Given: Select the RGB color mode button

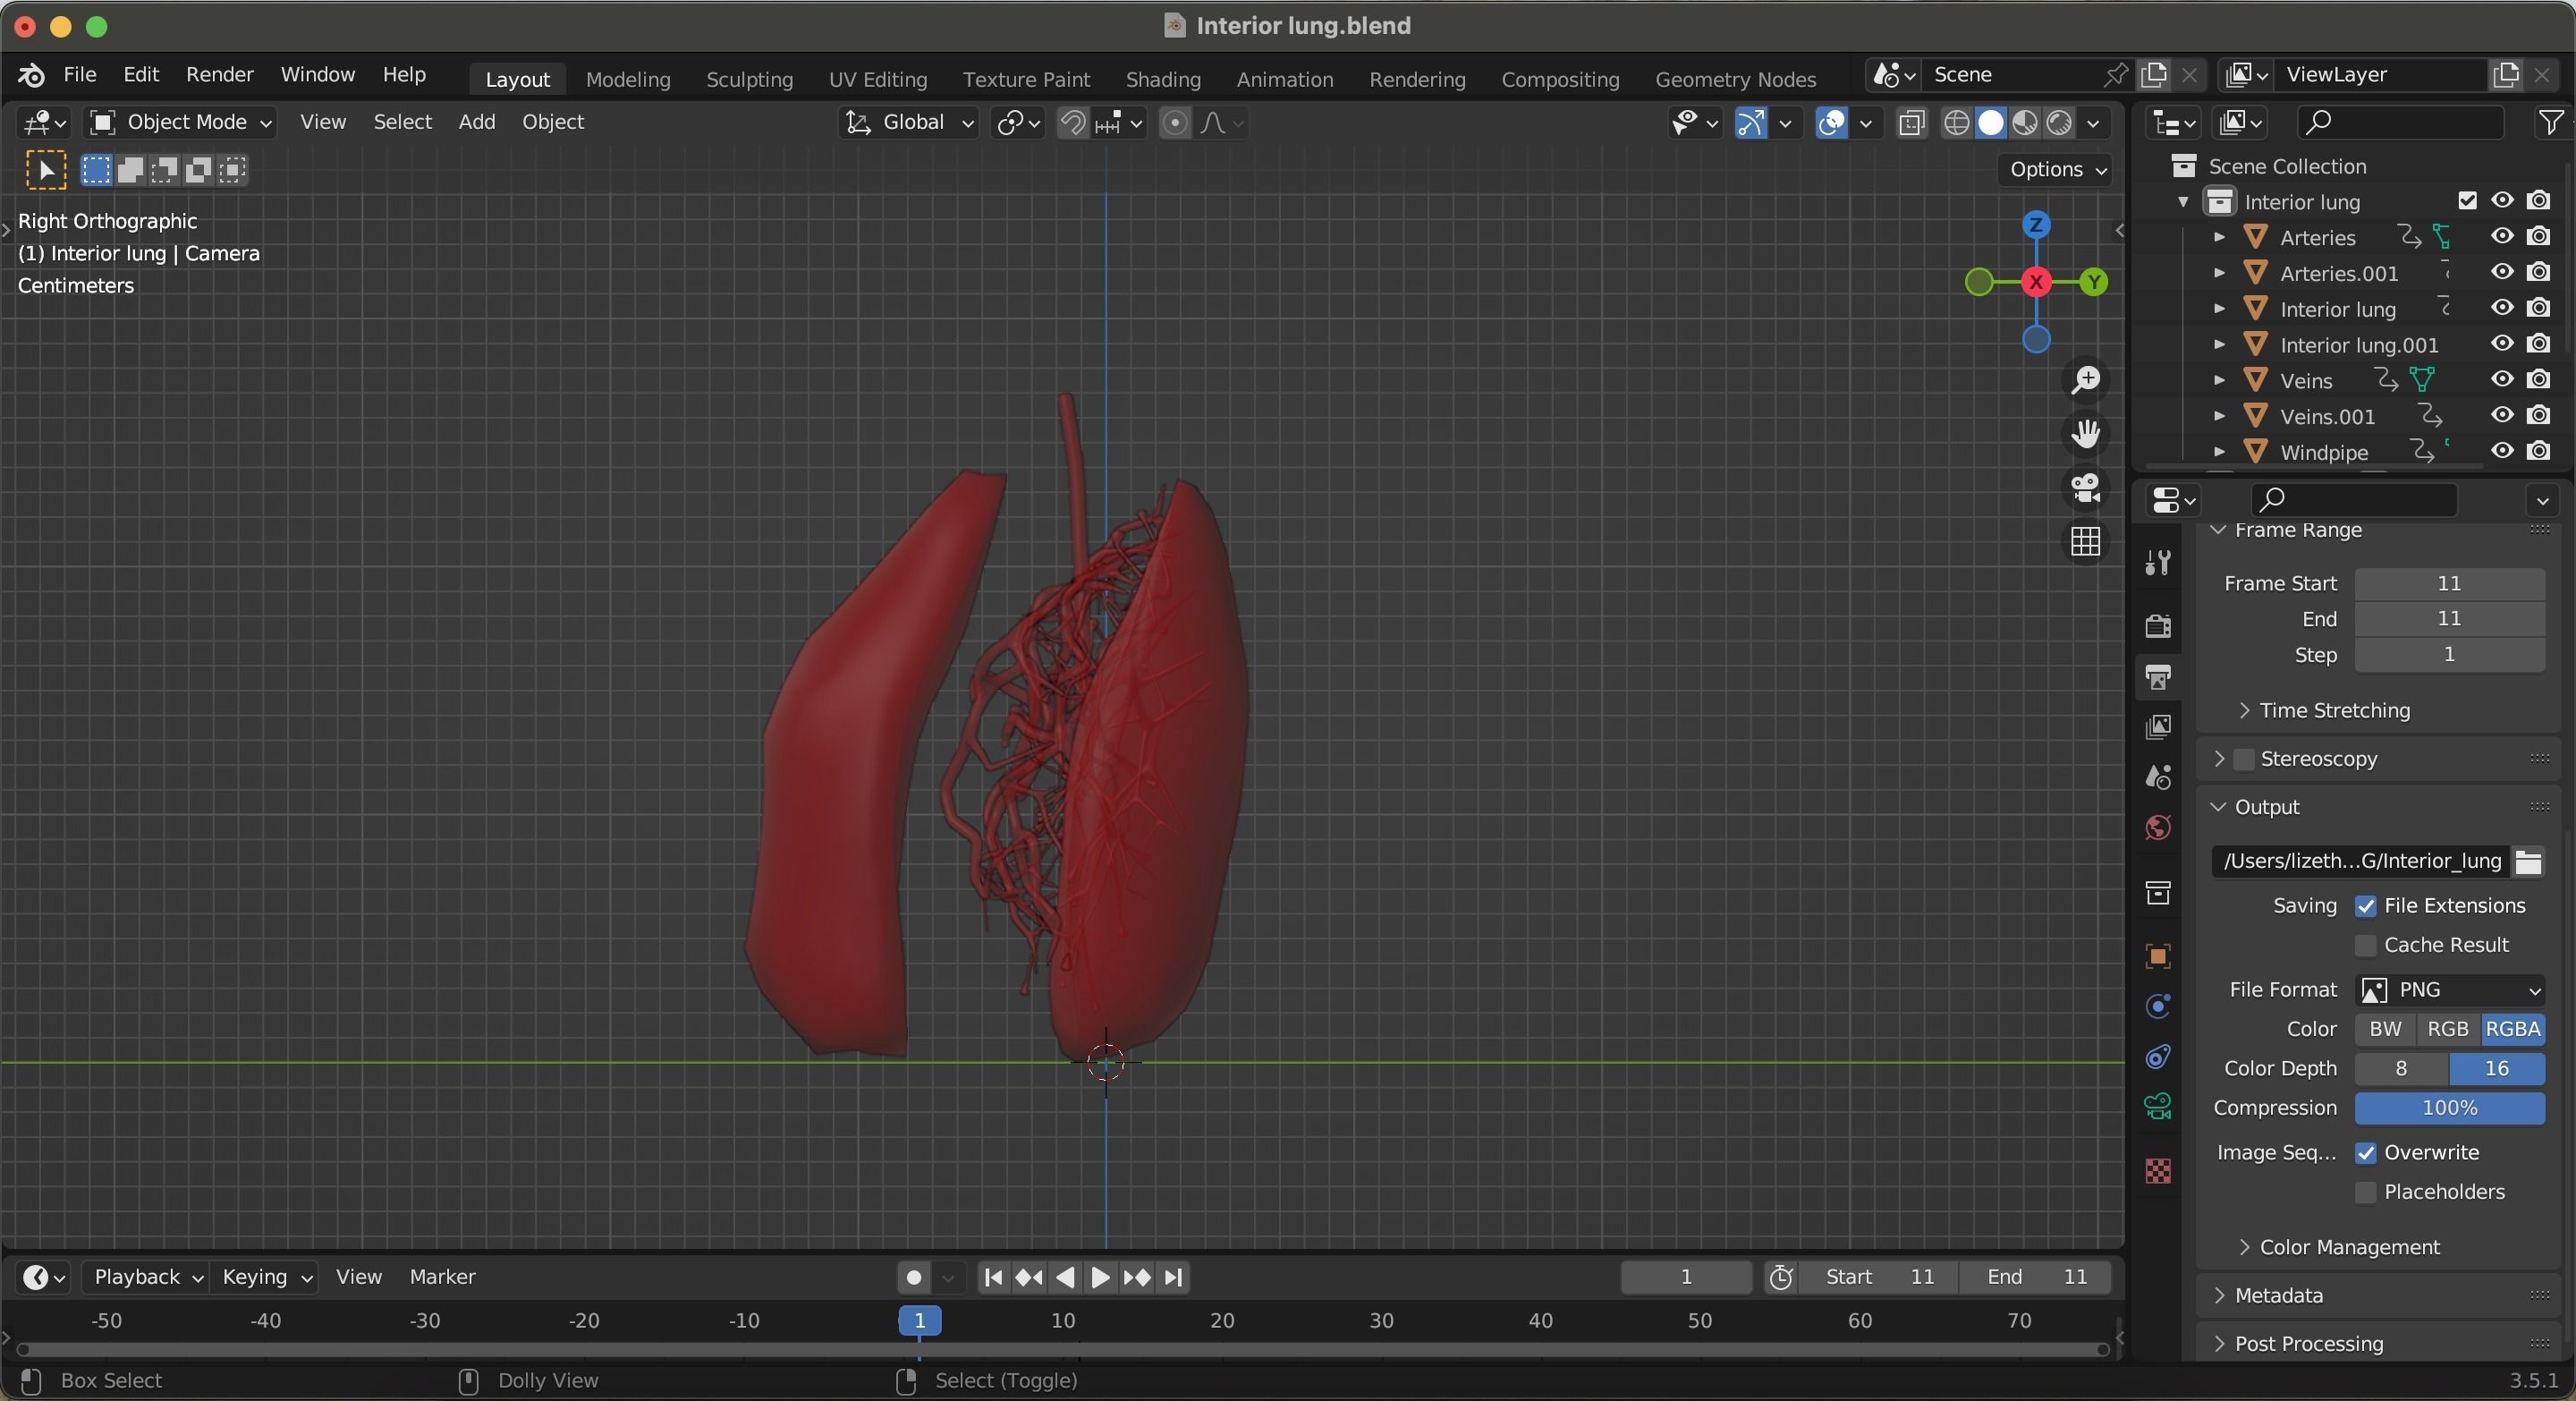Looking at the screenshot, I should coord(2447,1029).
